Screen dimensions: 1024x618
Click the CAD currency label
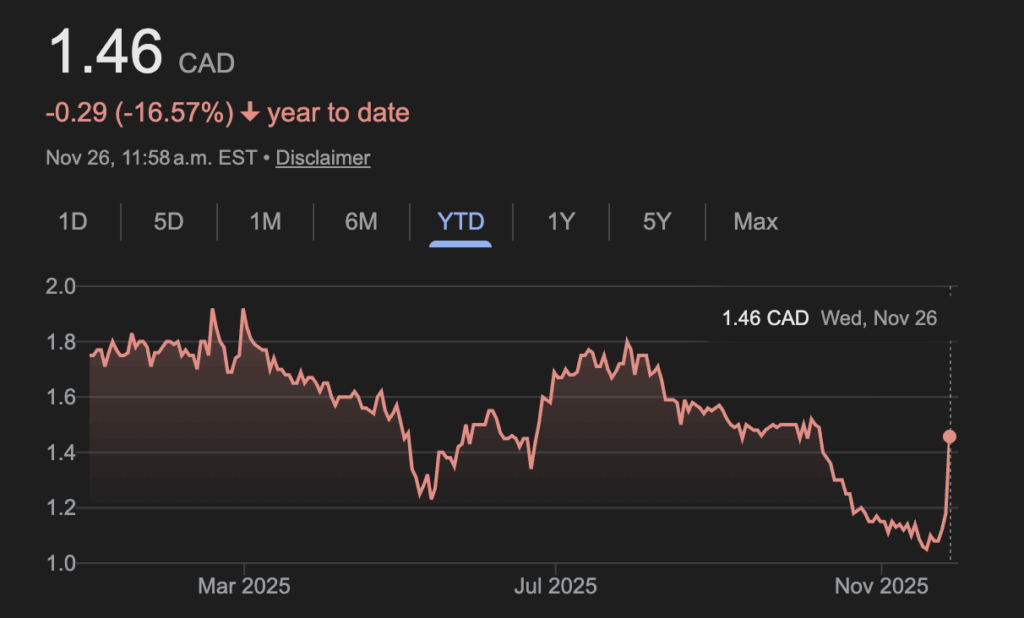206,64
